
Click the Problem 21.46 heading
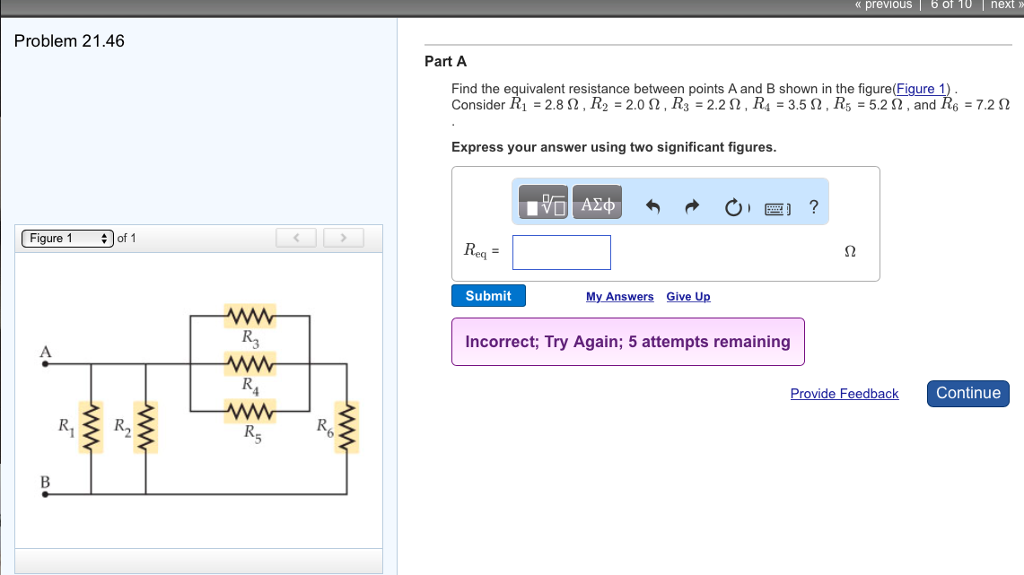pyautogui.click(x=69, y=41)
